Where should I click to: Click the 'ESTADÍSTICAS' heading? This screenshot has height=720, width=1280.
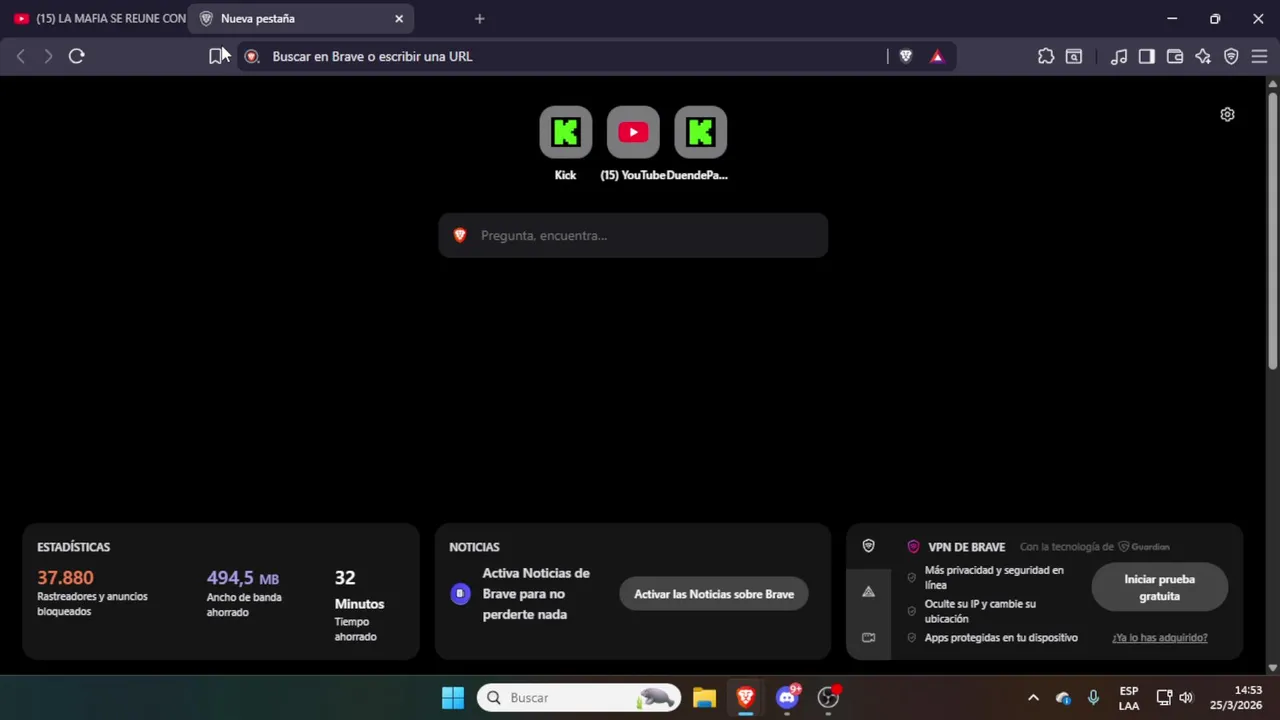pos(73,547)
